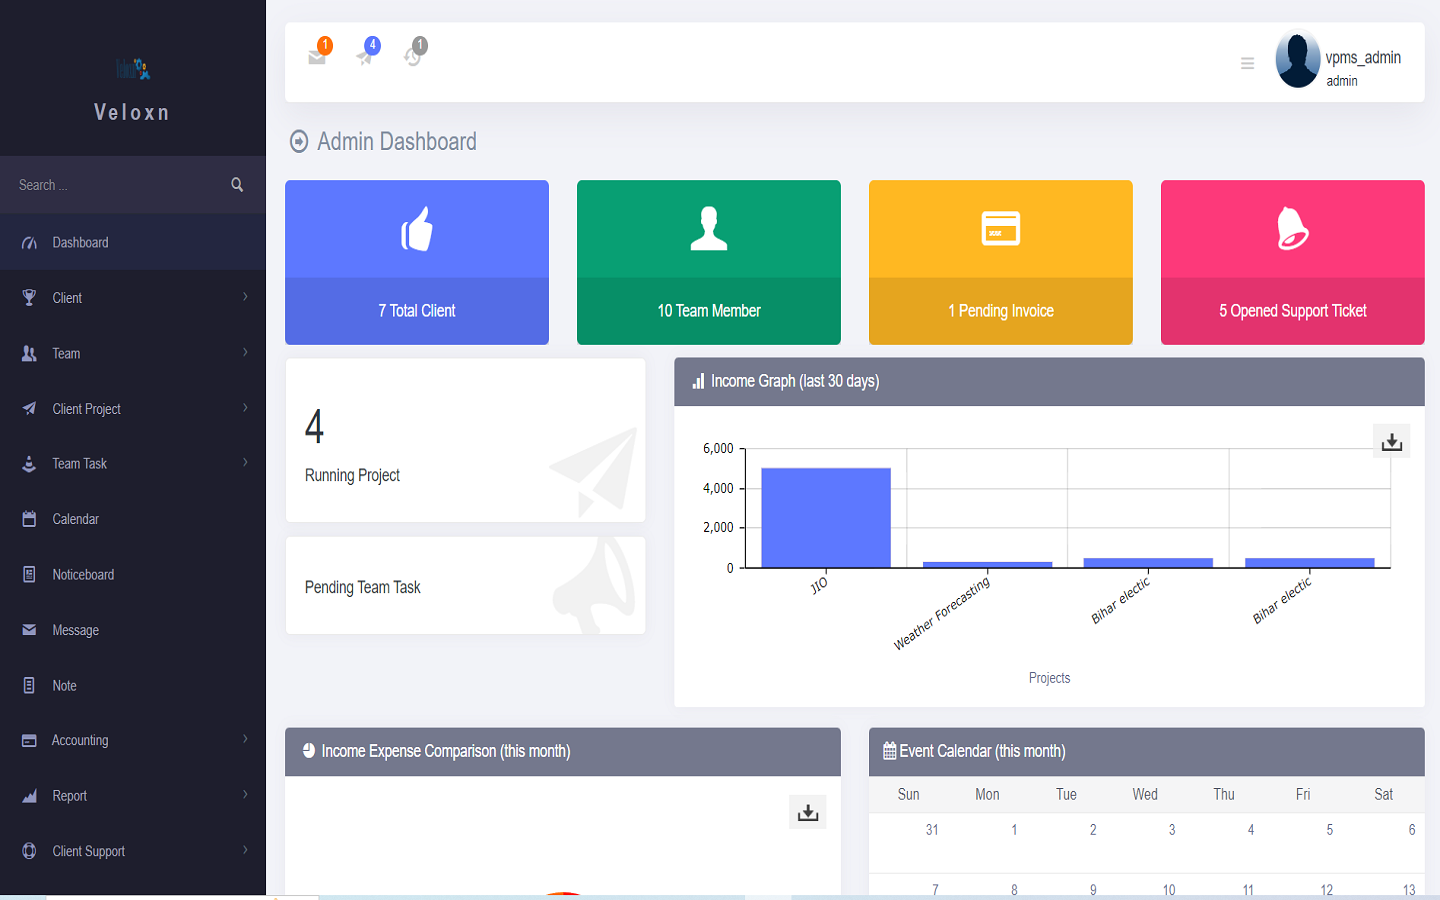Select the Calendar icon in the sidebar
The width and height of the screenshot is (1440, 900).
click(30, 518)
